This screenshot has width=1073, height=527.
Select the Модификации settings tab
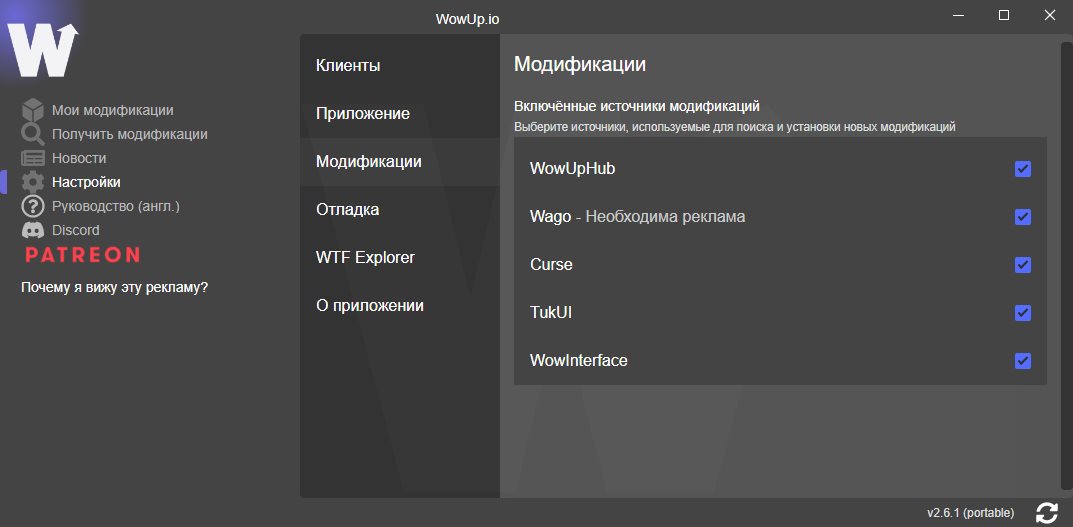(400, 162)
